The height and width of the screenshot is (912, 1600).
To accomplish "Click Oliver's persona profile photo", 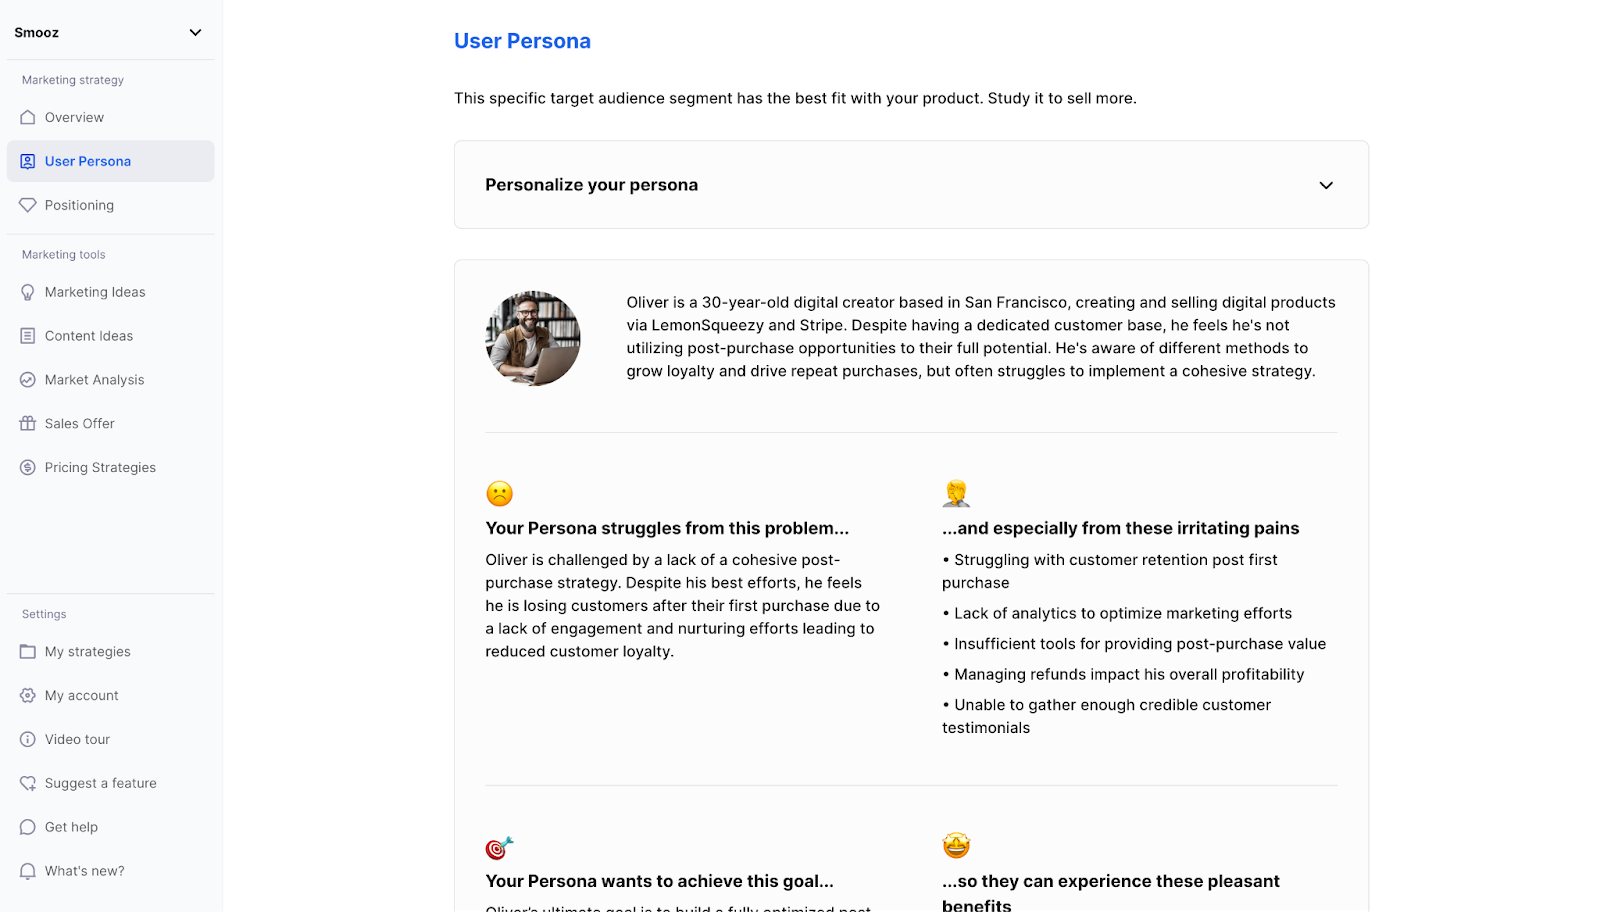I will [x=533, y=339].
